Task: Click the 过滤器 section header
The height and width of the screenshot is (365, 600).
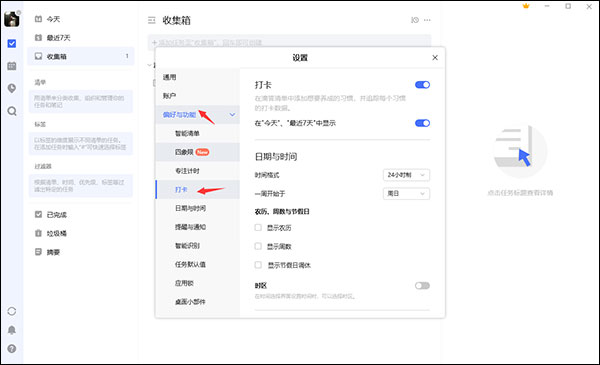Action: [x=43, y=166]
